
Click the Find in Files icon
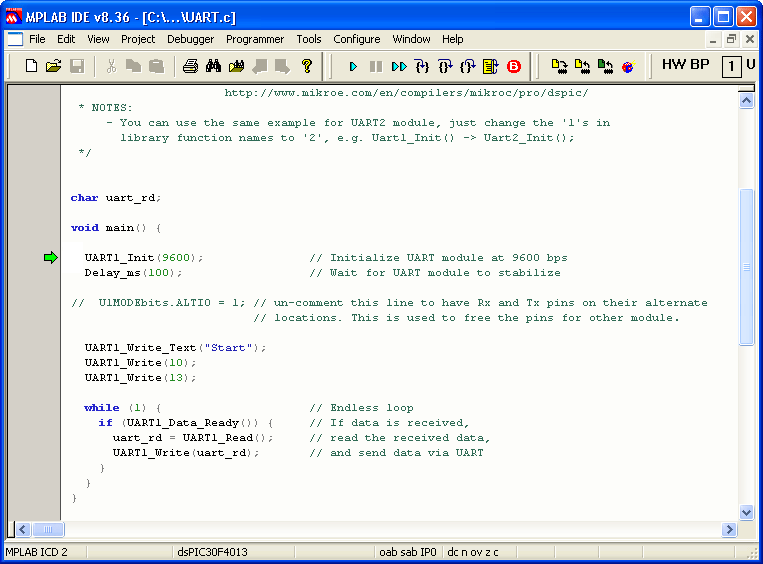(236, 66)
